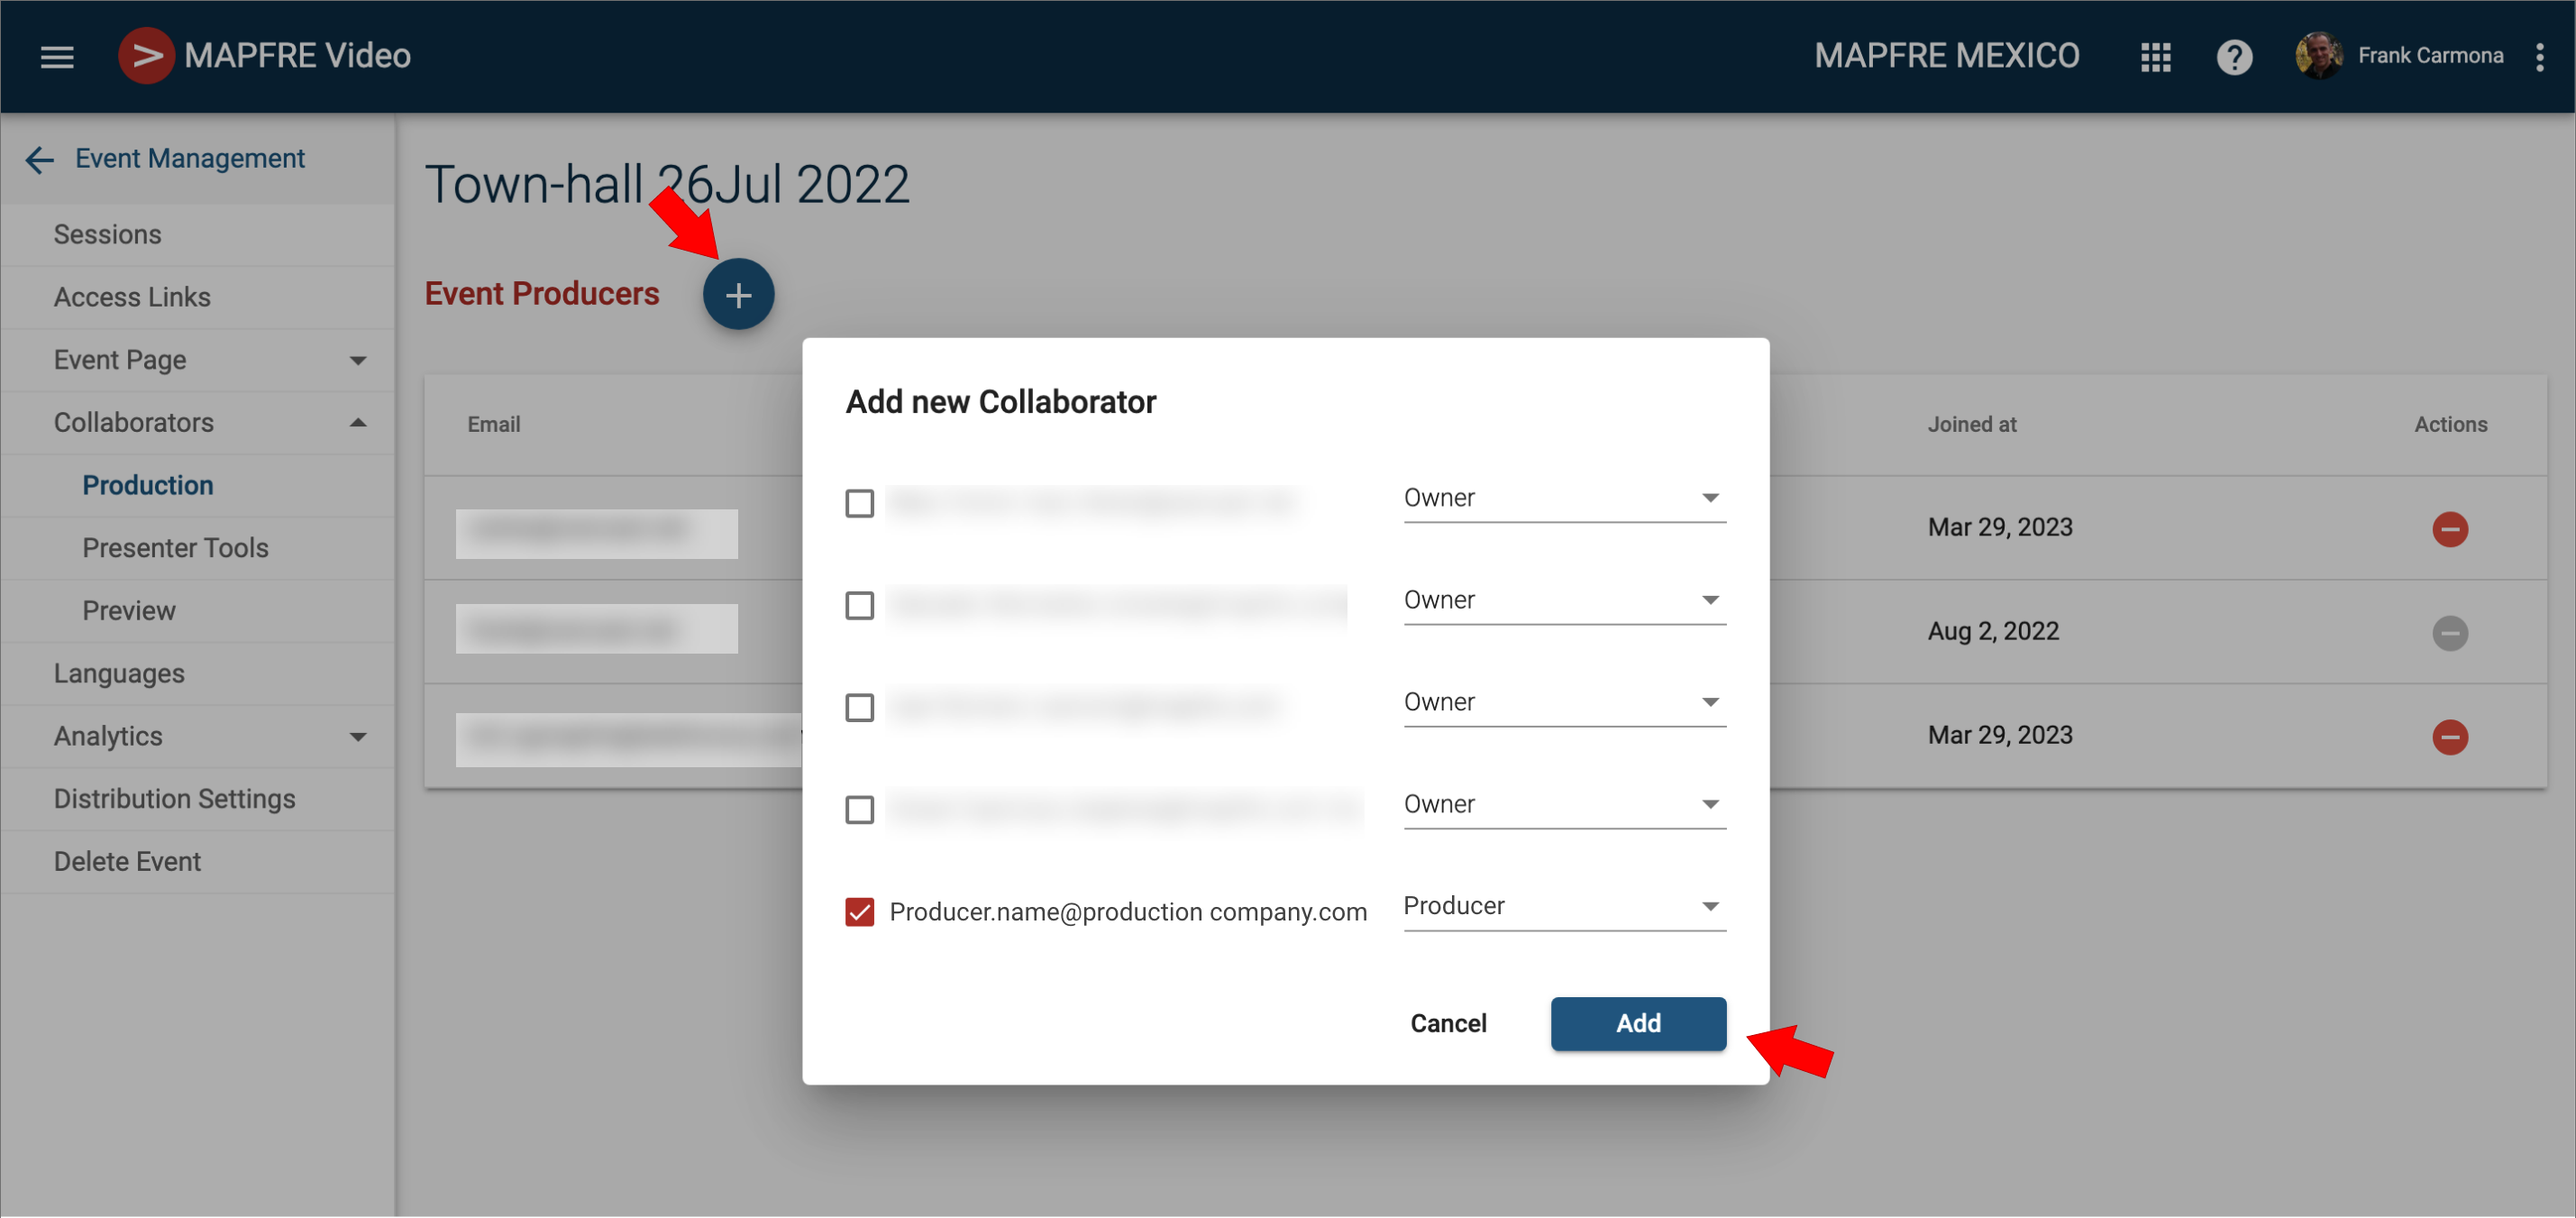Go to Distribution Settings in sidebar
The image size is (2576, 1218).
pyautogui.click(x=175, y=799)
